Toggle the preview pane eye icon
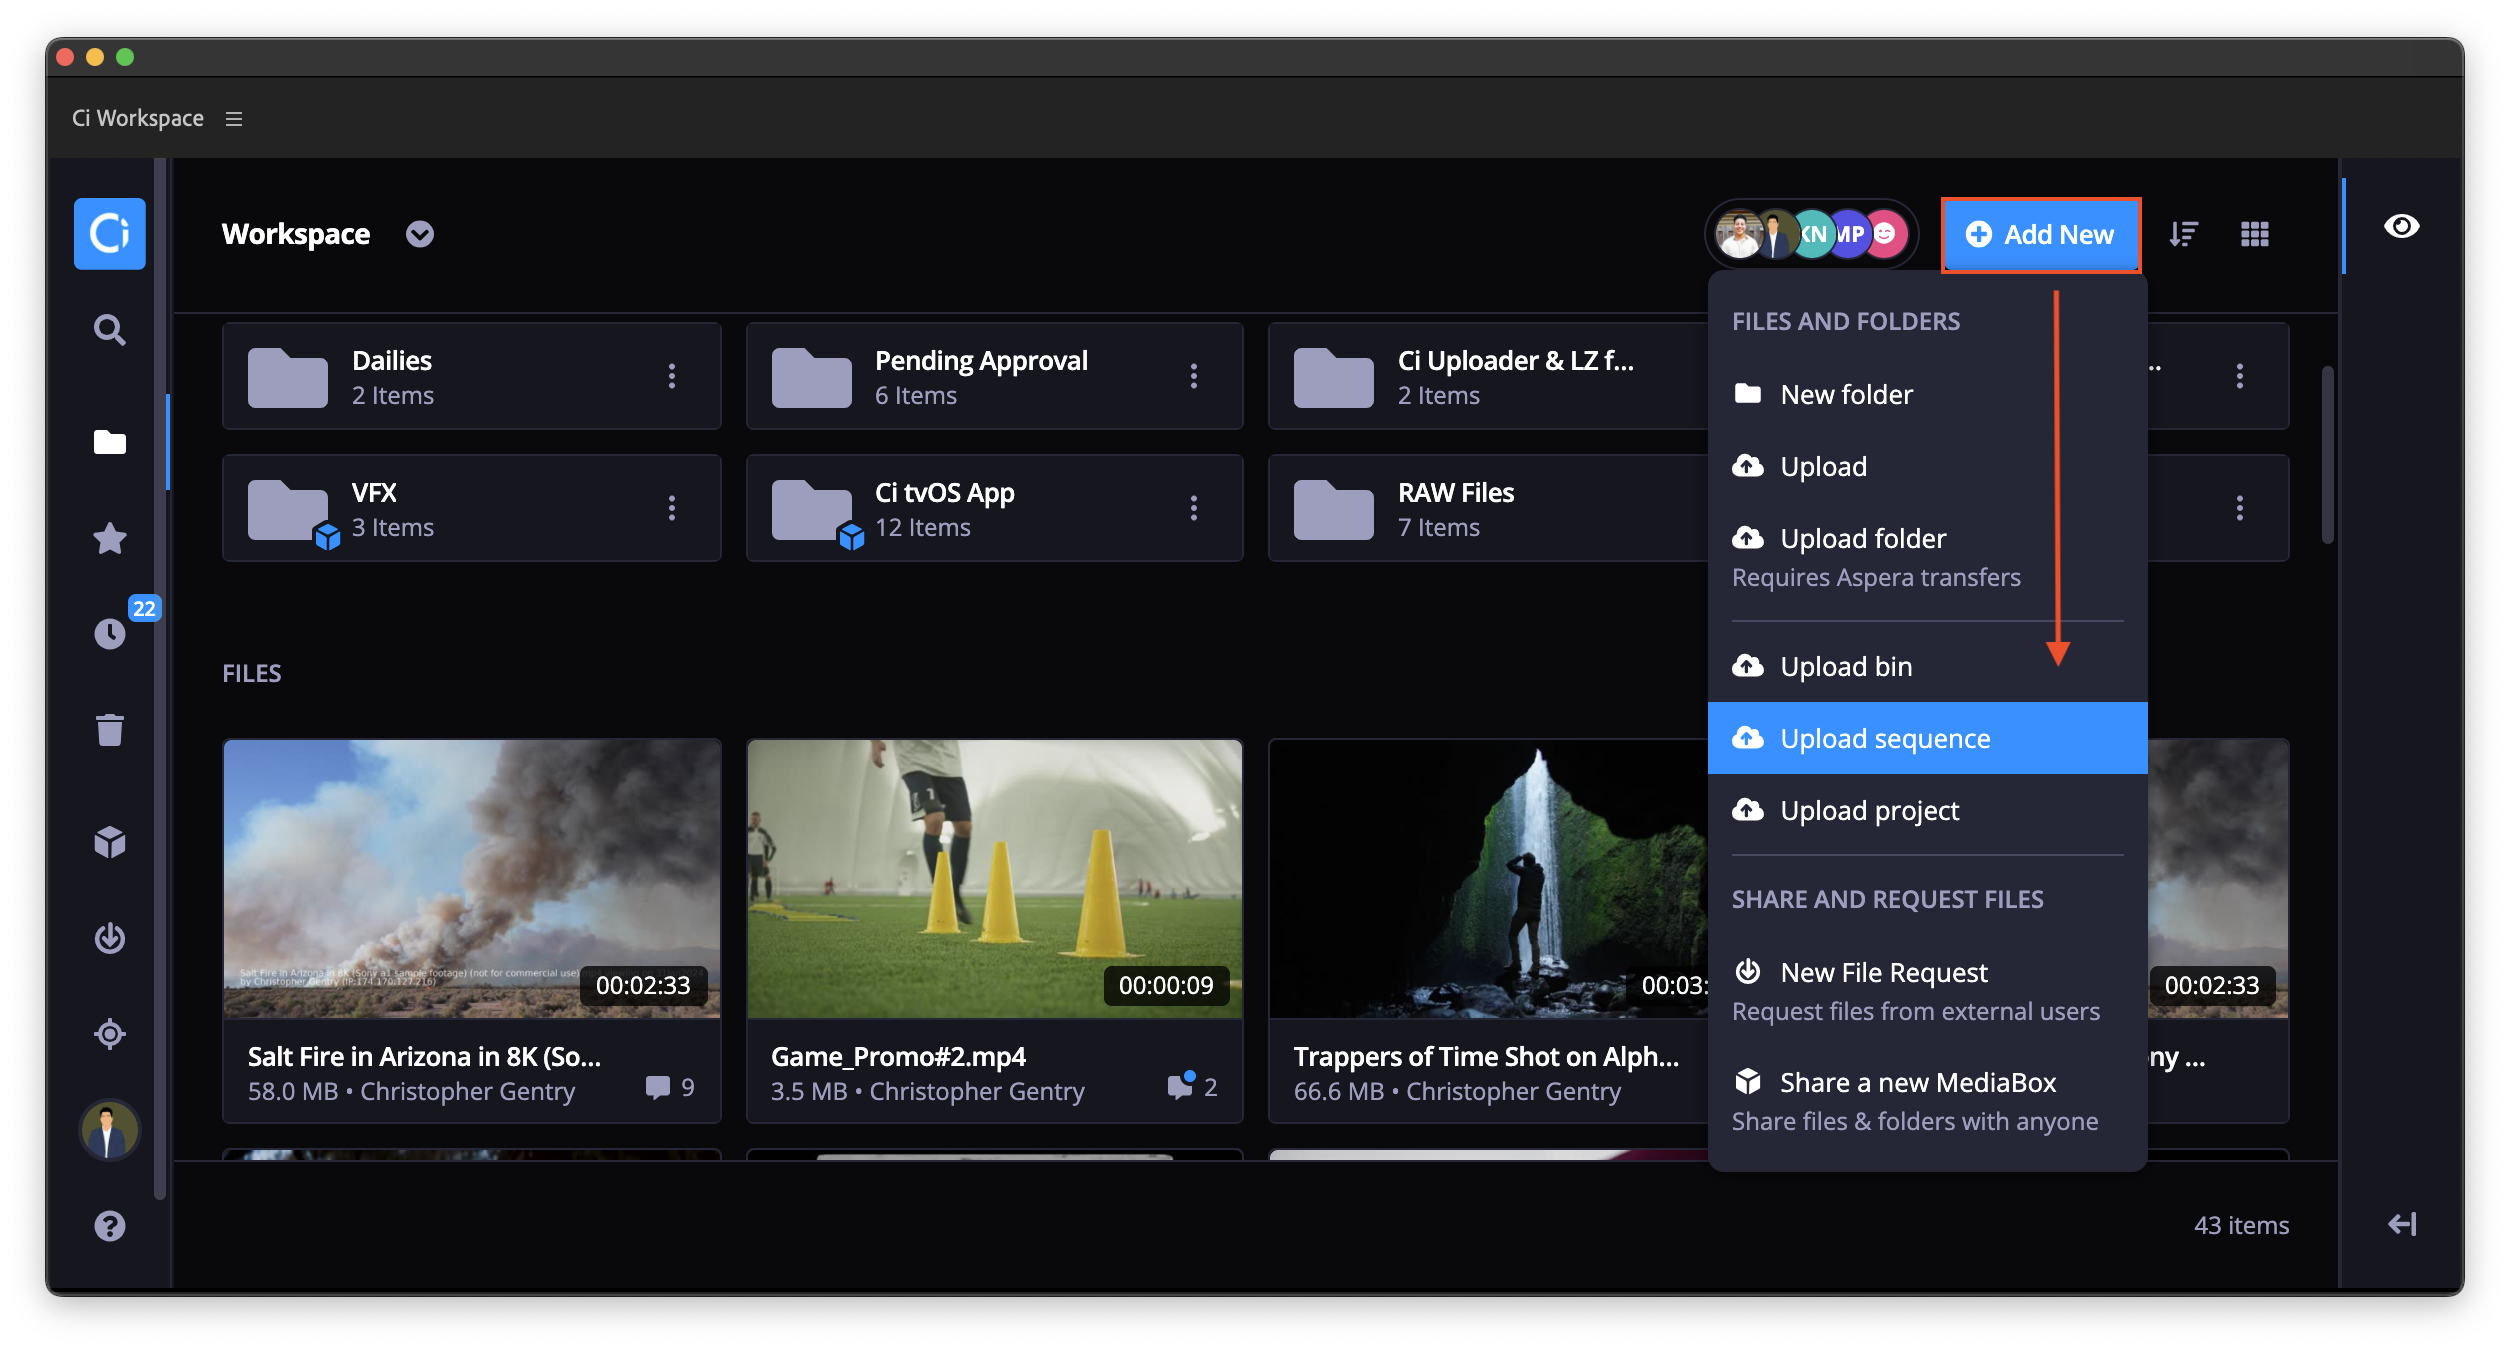 pos(2402,227)
